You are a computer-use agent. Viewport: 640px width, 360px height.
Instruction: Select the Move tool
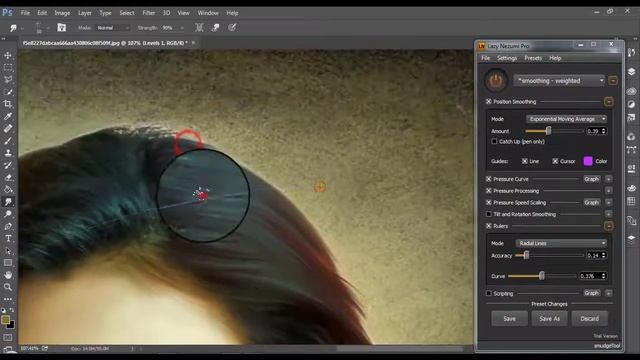[x=8, y=55]
